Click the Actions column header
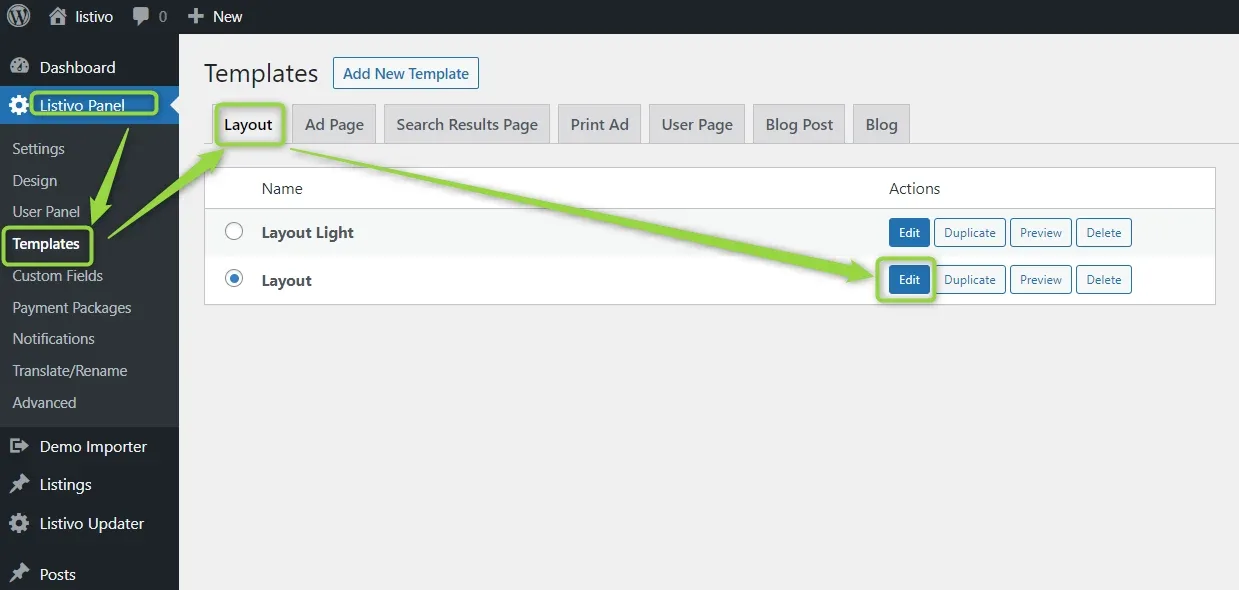Screen dimensions: 1239x590 tap(915, 188)
